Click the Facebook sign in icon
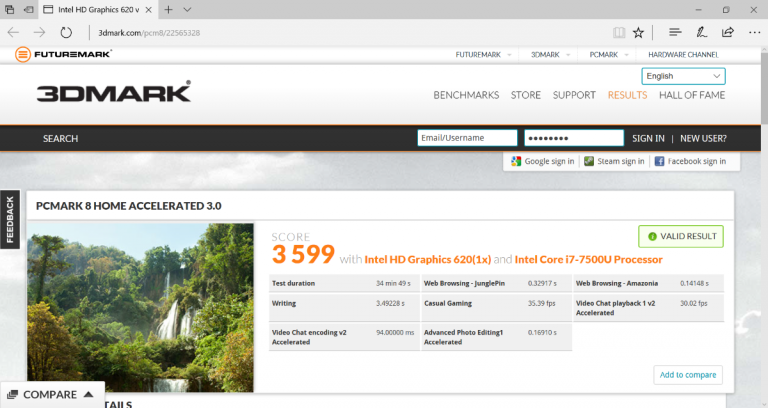 coord(660,161)
